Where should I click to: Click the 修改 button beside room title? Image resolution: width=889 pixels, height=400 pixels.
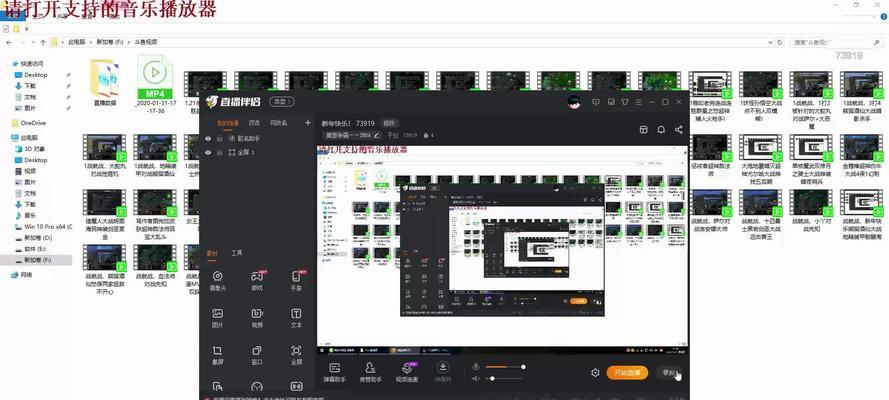[x=388, y=123]
